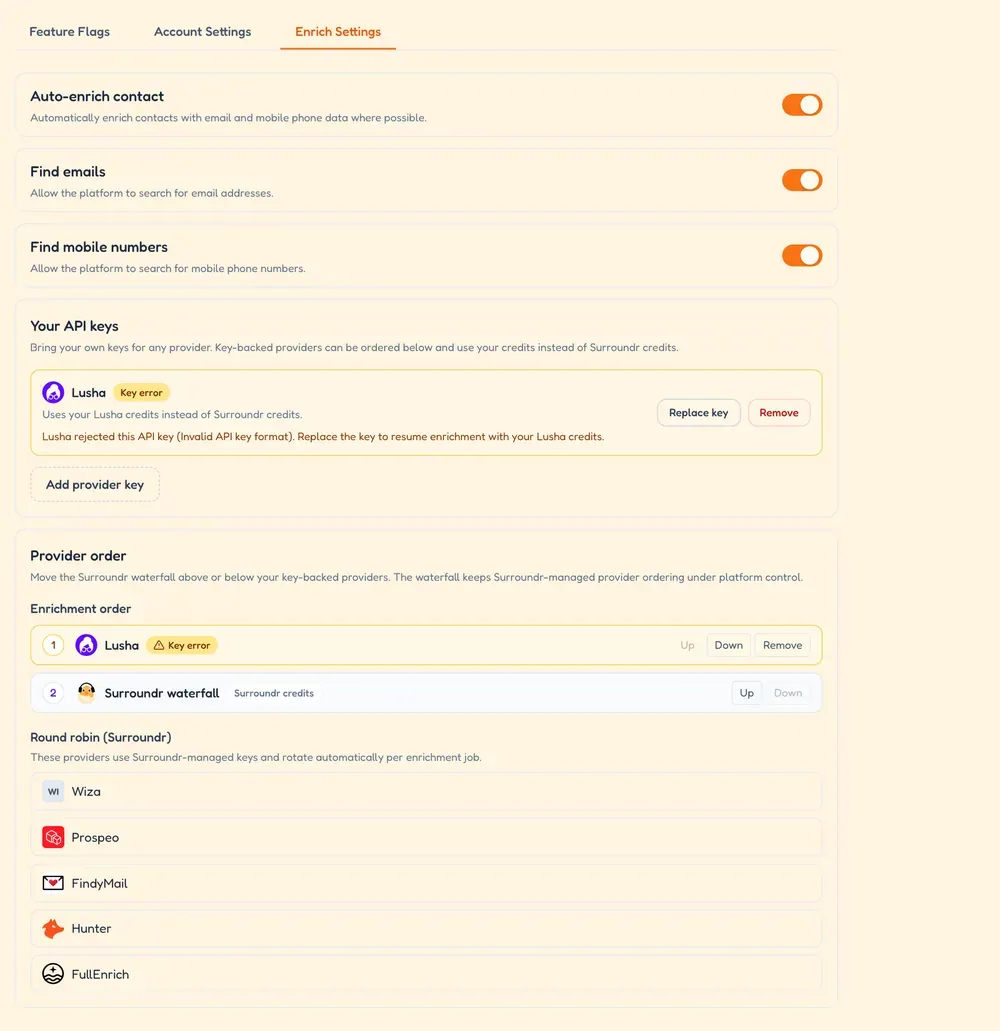The height and width of the screenshot is (1031, 1000).
Task: Click Add provider key button
Action: point(95,485)
